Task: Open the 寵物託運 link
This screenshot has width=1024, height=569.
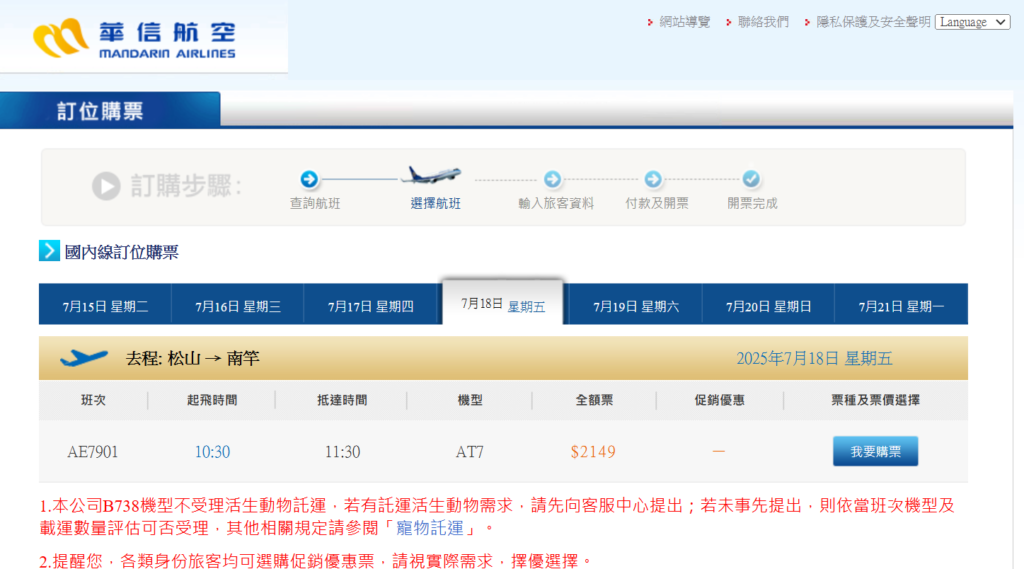Action: (x=430, y=528)
